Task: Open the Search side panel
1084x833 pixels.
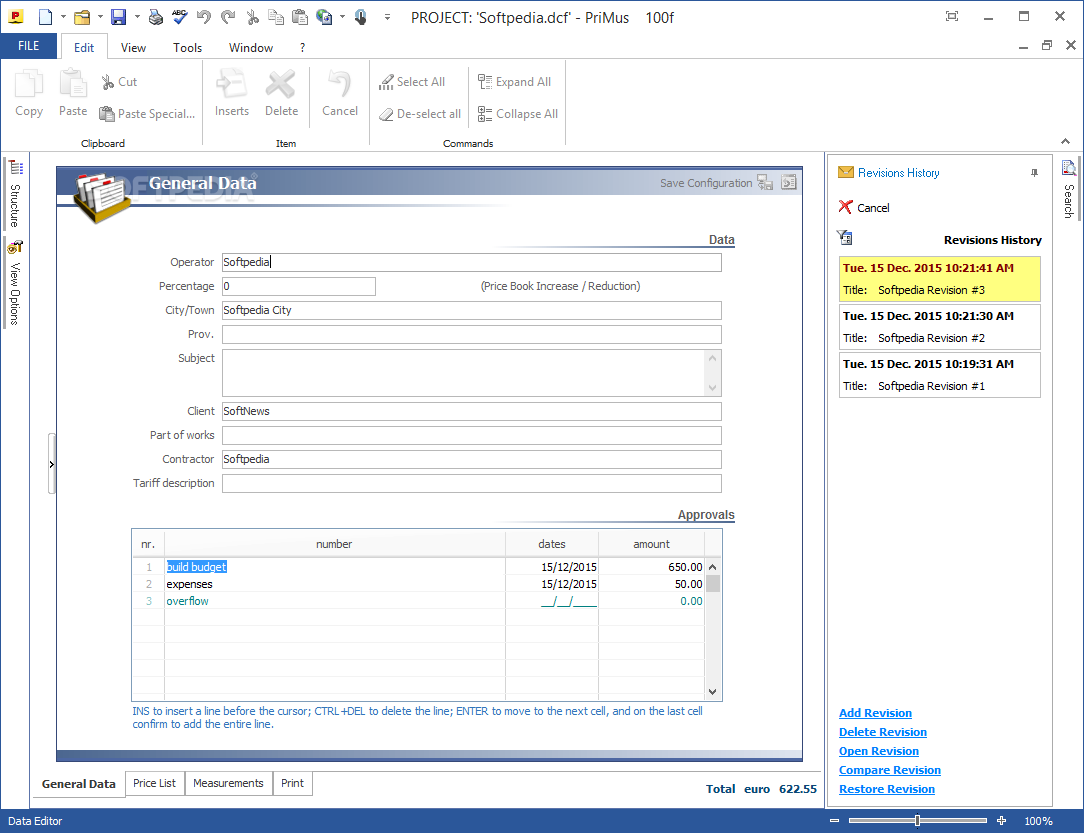Action: (1069, 189)
